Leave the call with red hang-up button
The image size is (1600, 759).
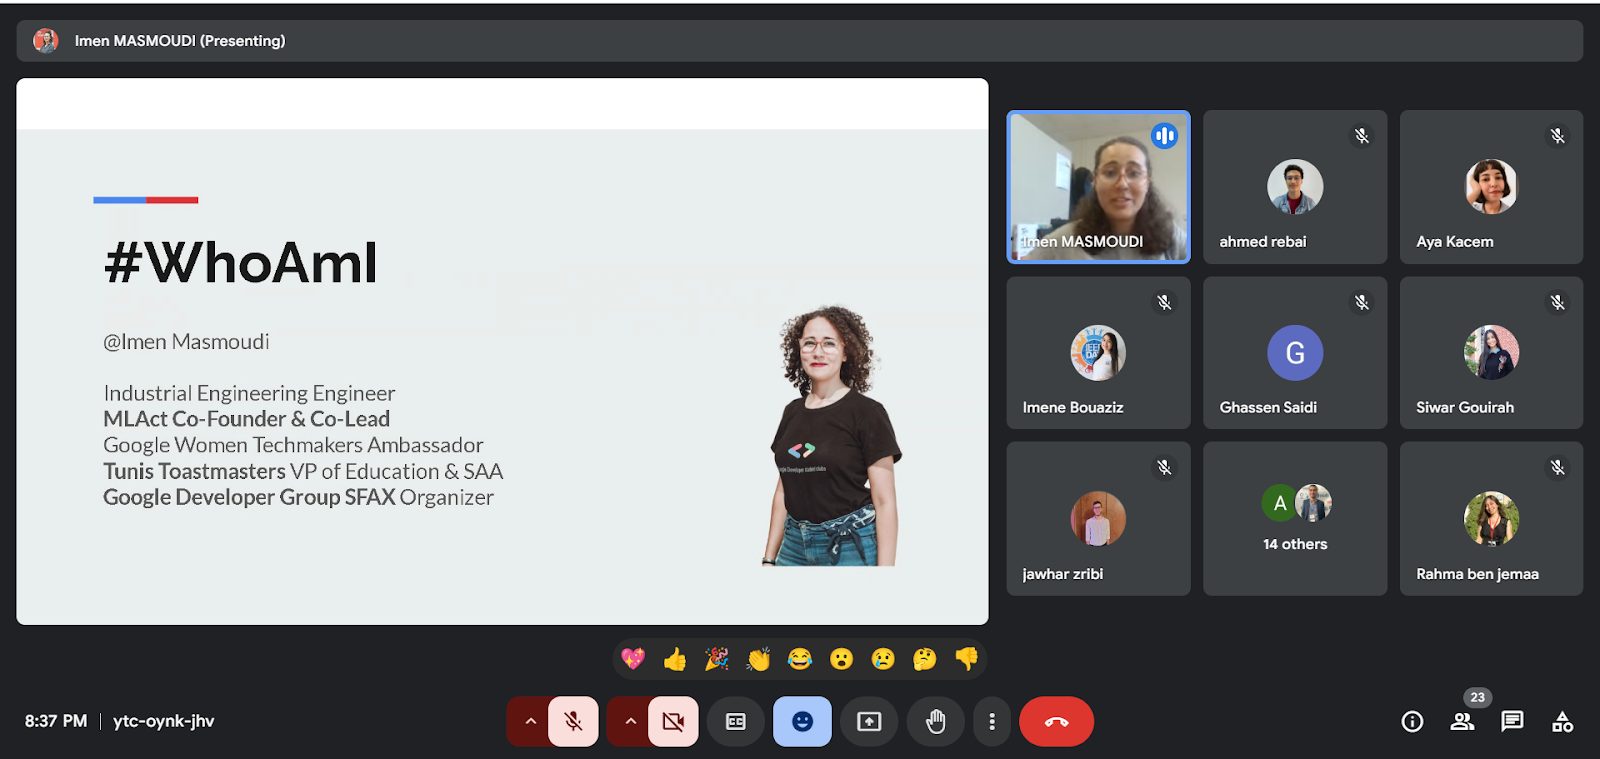1057,721
